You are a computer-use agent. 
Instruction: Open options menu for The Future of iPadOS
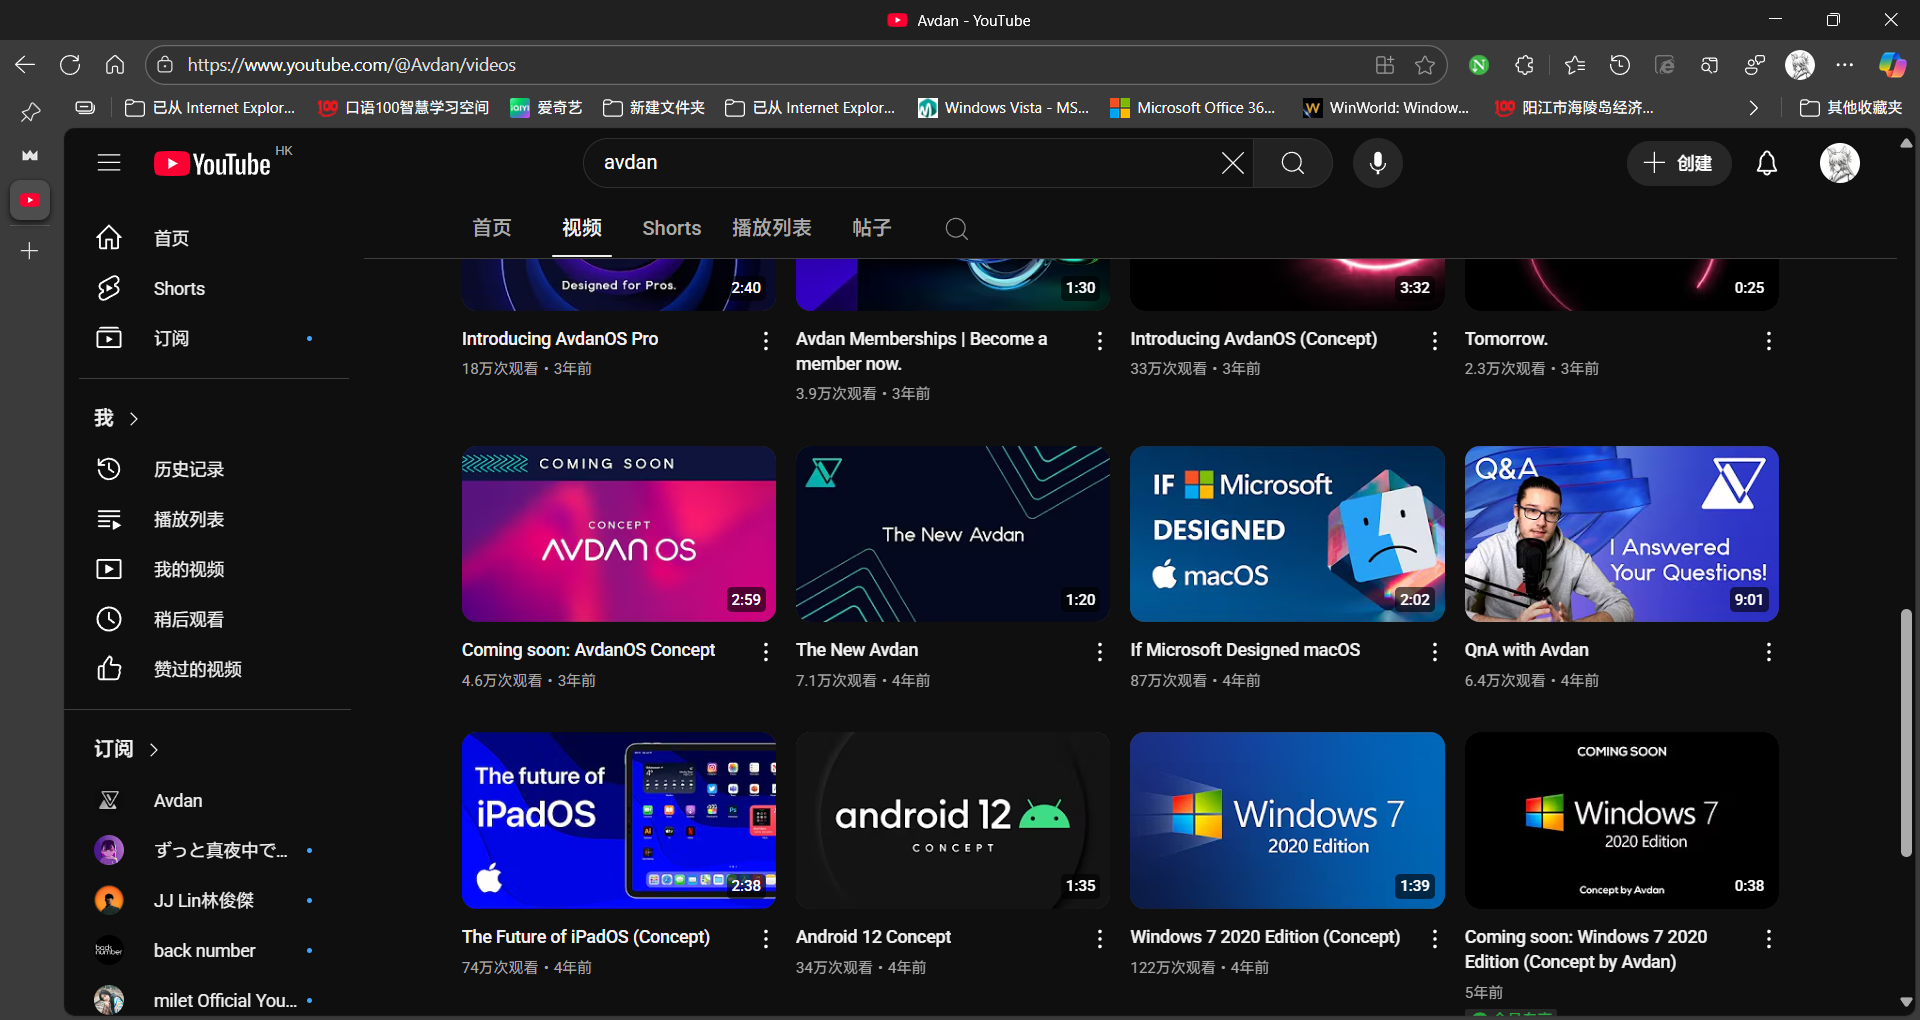pyautogui.click(x=766, y=939)
